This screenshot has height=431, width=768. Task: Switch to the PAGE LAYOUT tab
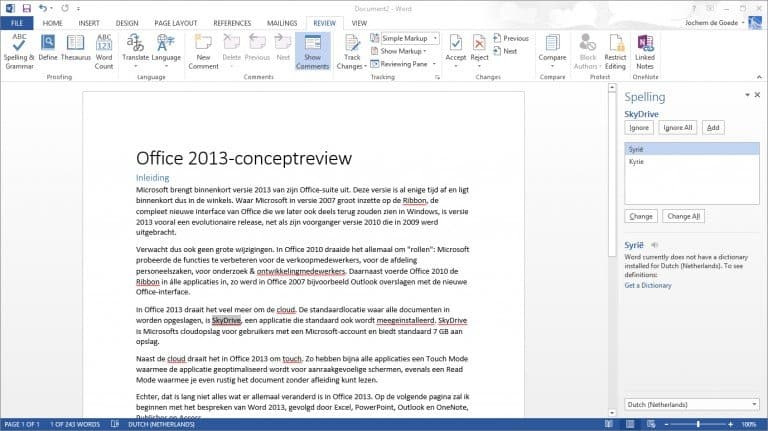tap(175, 23)
